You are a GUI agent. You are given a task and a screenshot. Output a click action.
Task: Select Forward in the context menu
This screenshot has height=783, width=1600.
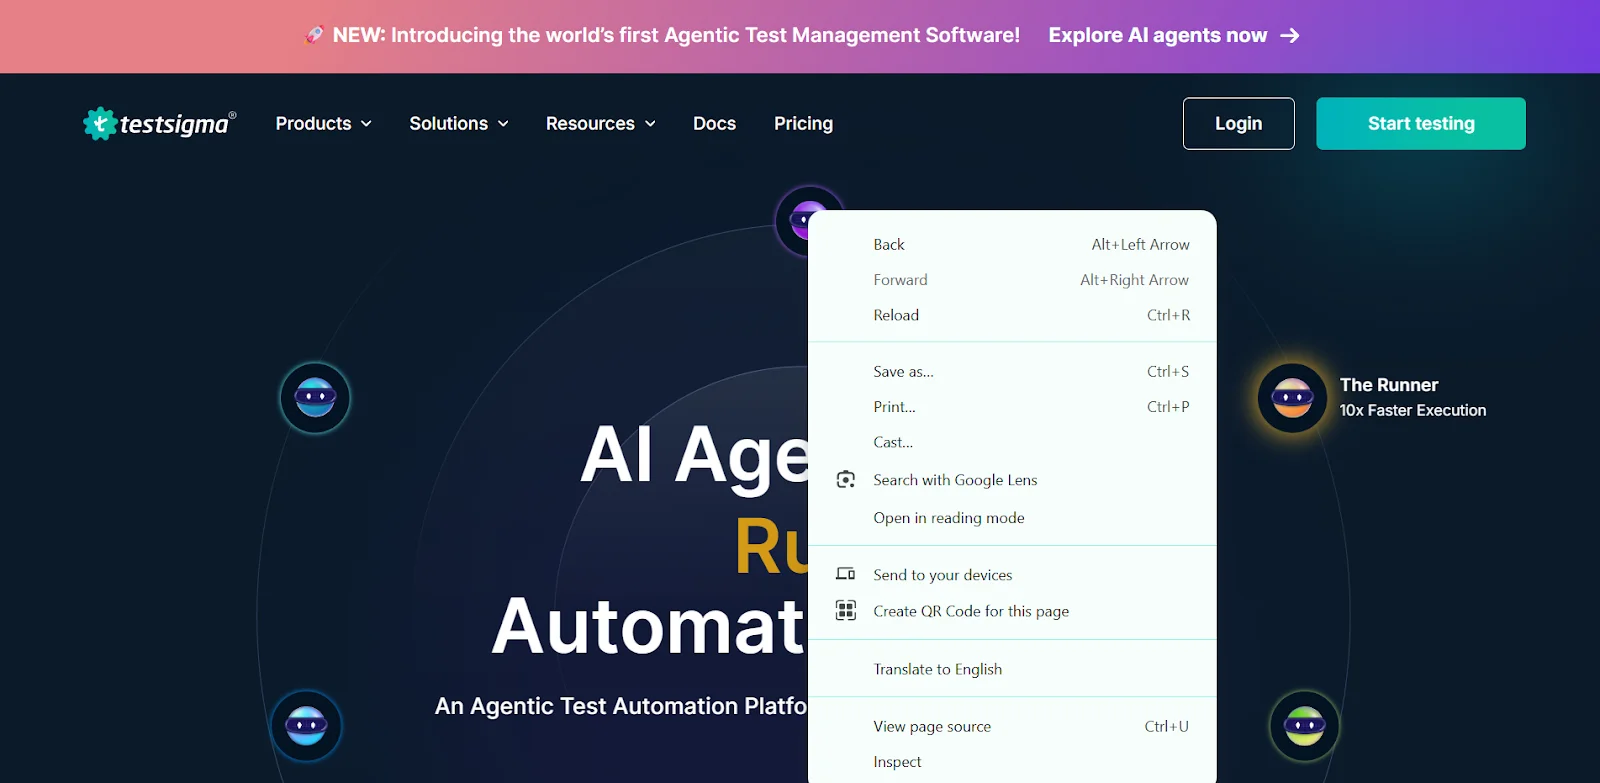pos(1012,280)
